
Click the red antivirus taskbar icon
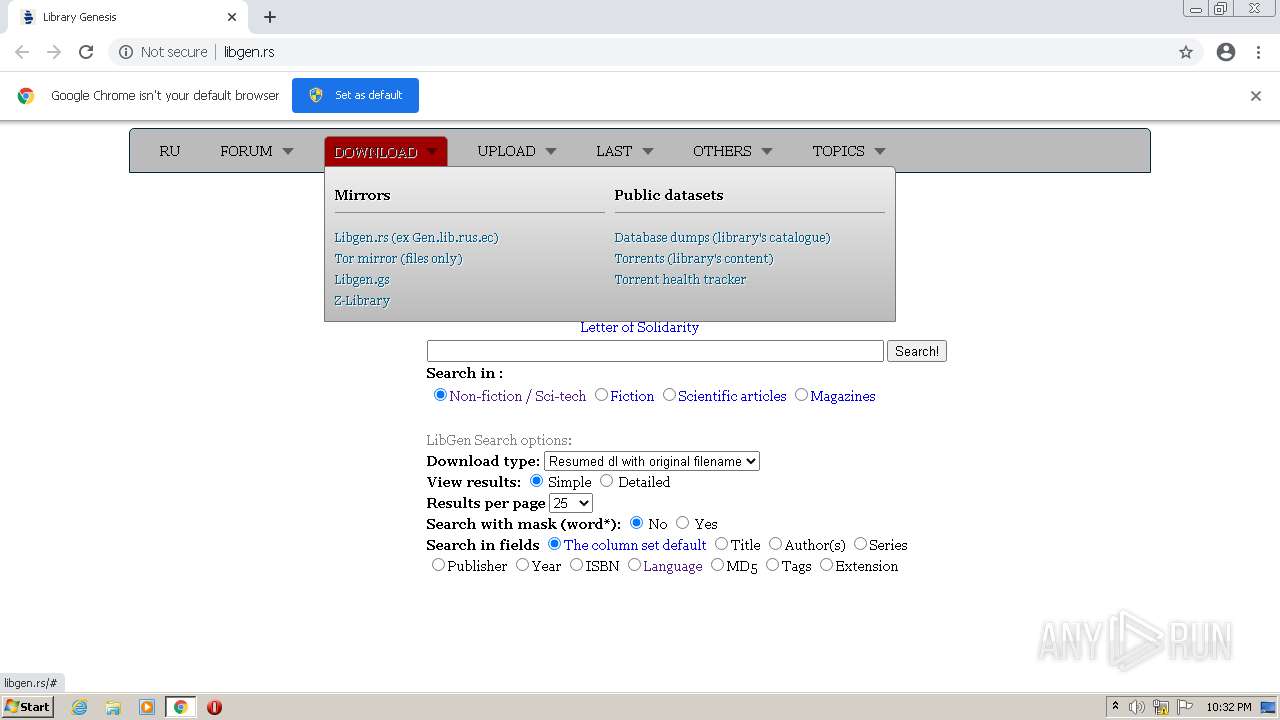coord(214,707)
